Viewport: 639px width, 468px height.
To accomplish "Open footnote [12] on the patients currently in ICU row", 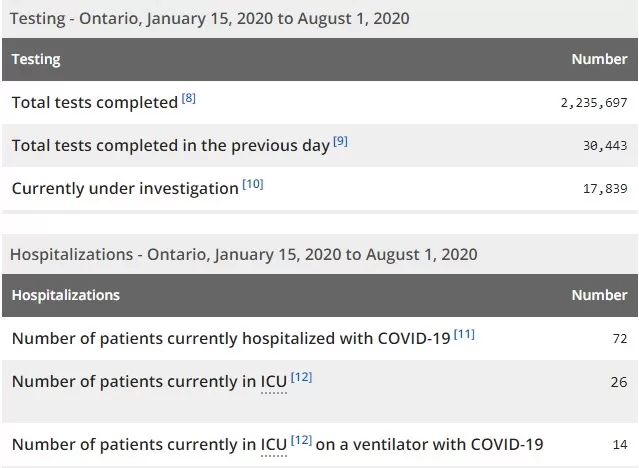I will [302, 377].
